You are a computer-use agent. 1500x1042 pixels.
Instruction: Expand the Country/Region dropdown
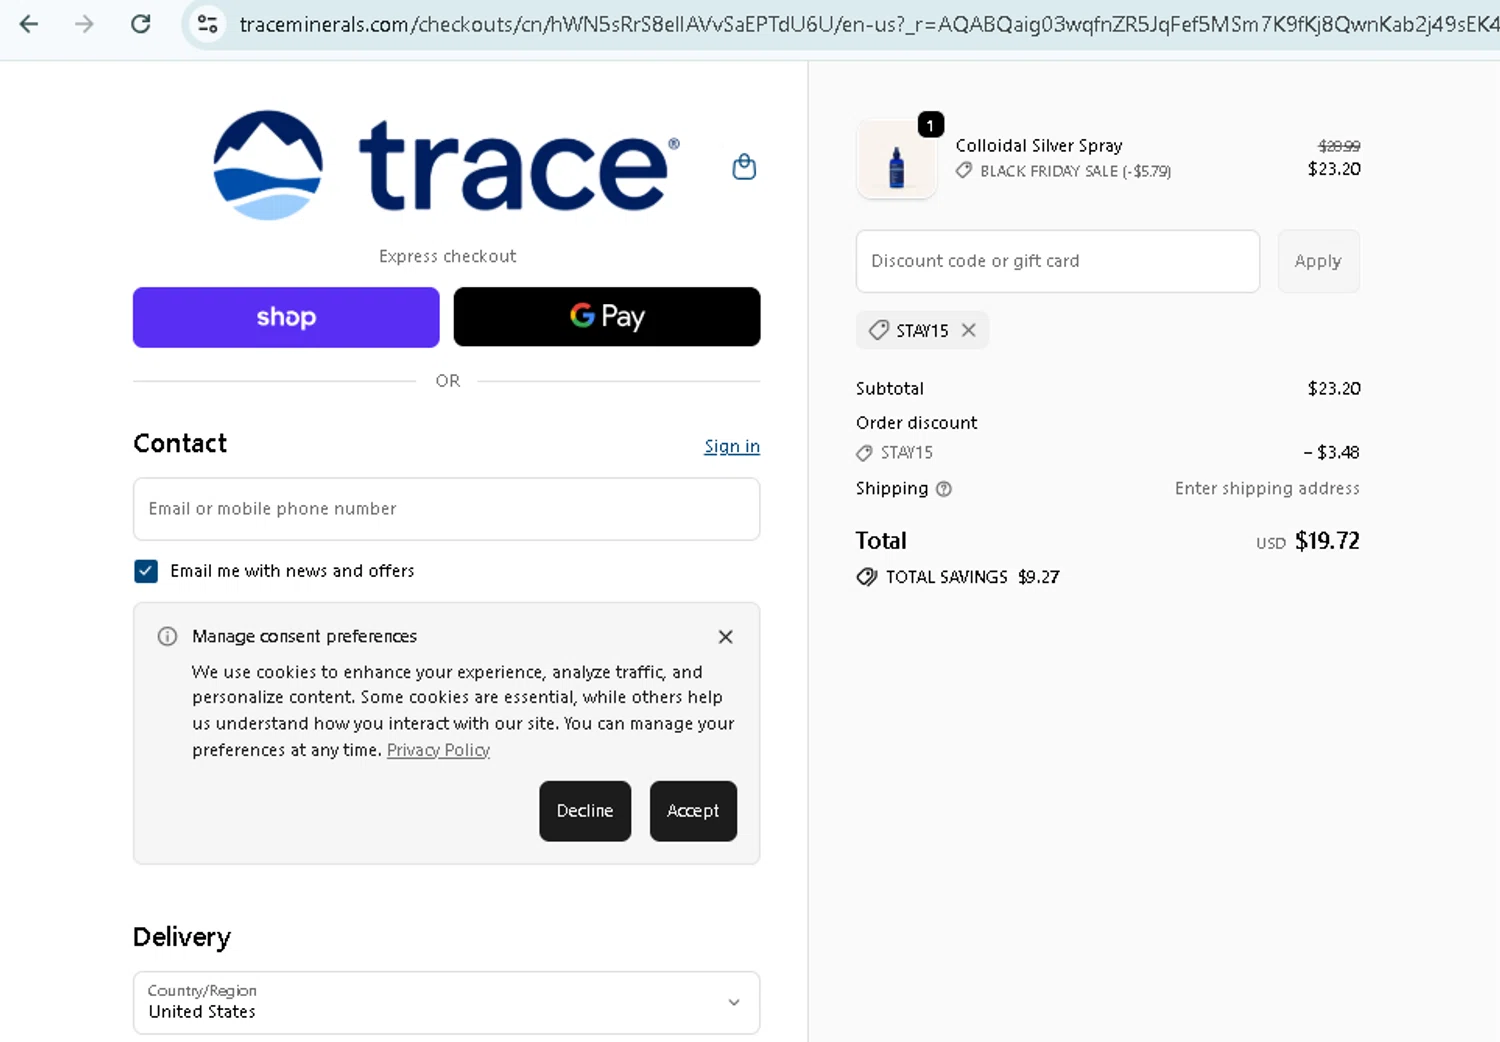pos(447,1002)
